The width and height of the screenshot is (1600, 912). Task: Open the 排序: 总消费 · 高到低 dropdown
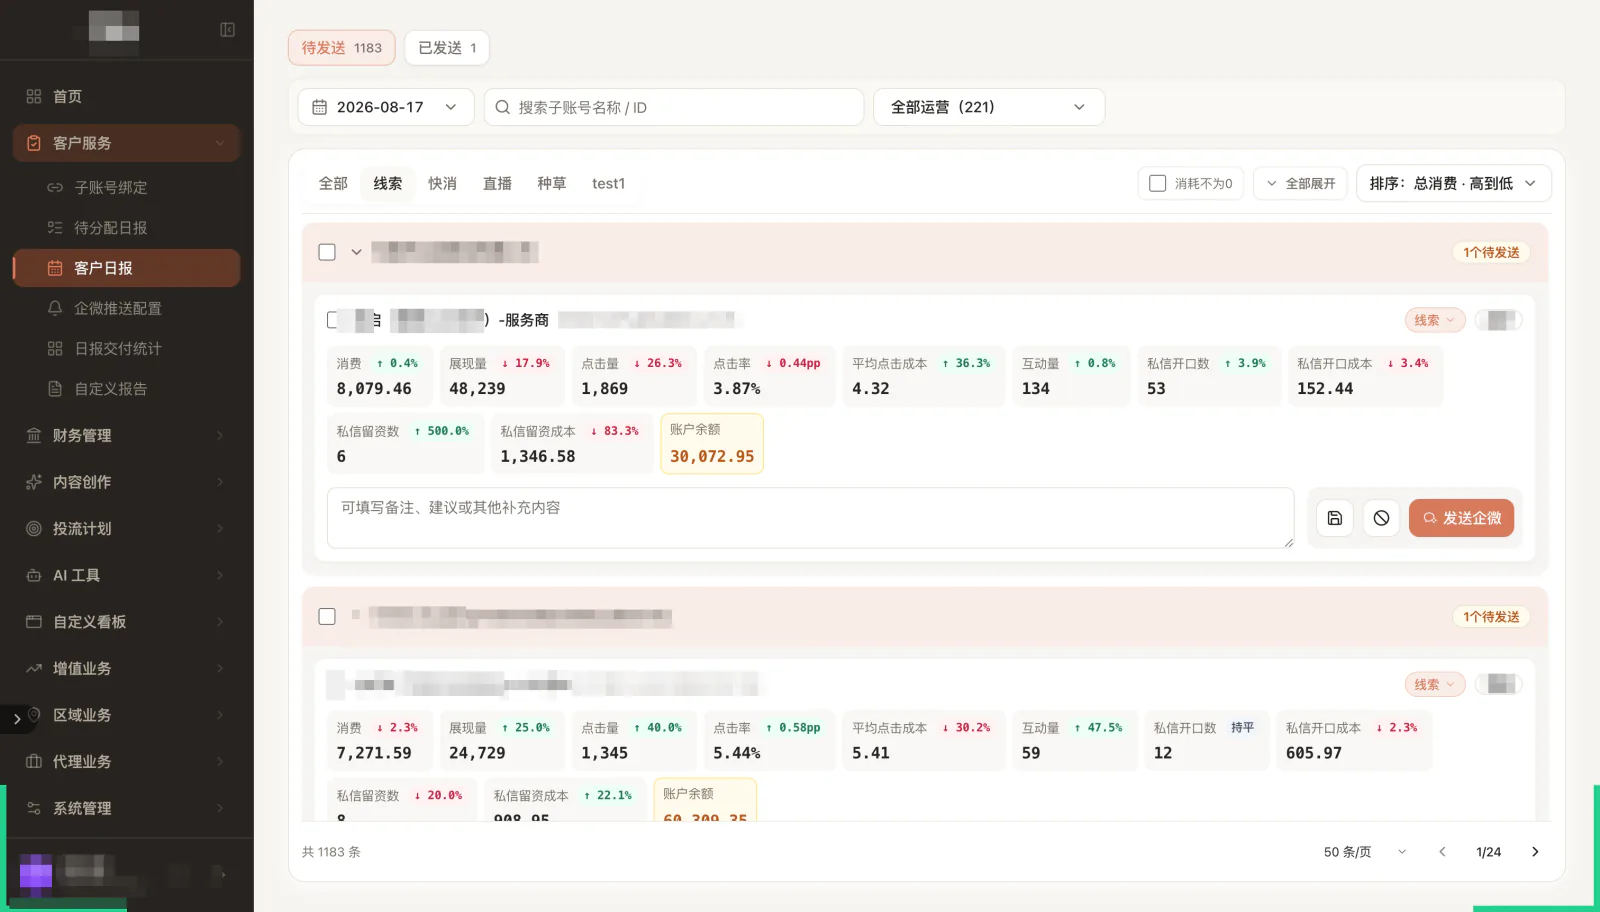(1453, 183)
